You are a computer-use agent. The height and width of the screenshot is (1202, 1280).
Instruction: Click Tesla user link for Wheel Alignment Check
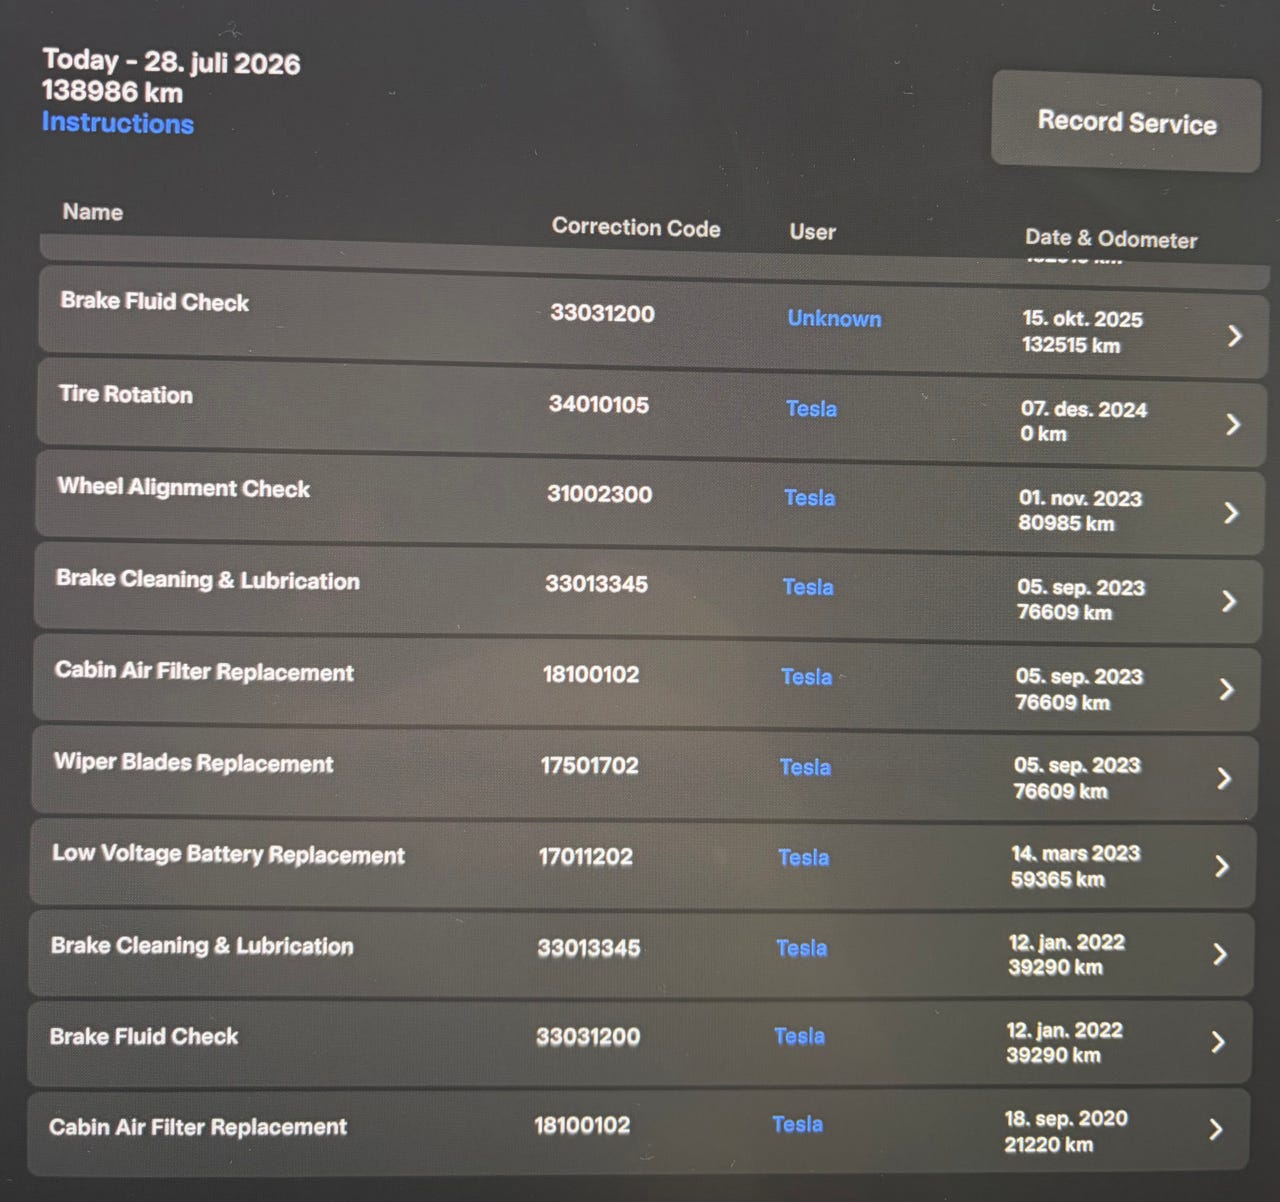click(x=809, y=497)
